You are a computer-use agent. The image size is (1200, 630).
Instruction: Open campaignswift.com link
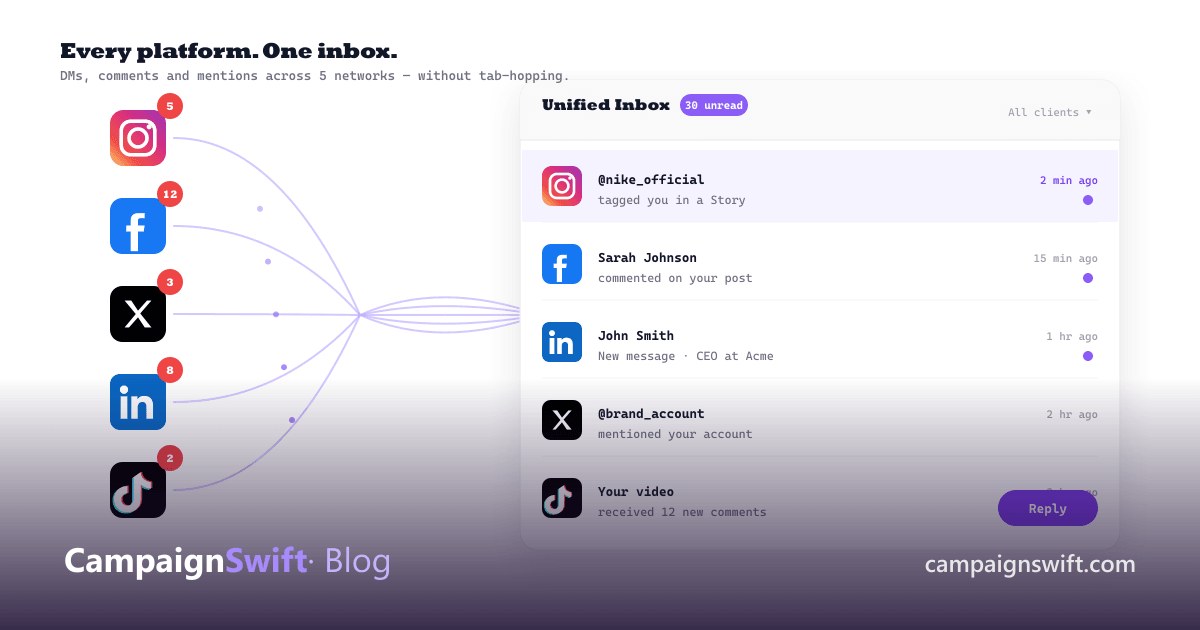[1030, 564]
